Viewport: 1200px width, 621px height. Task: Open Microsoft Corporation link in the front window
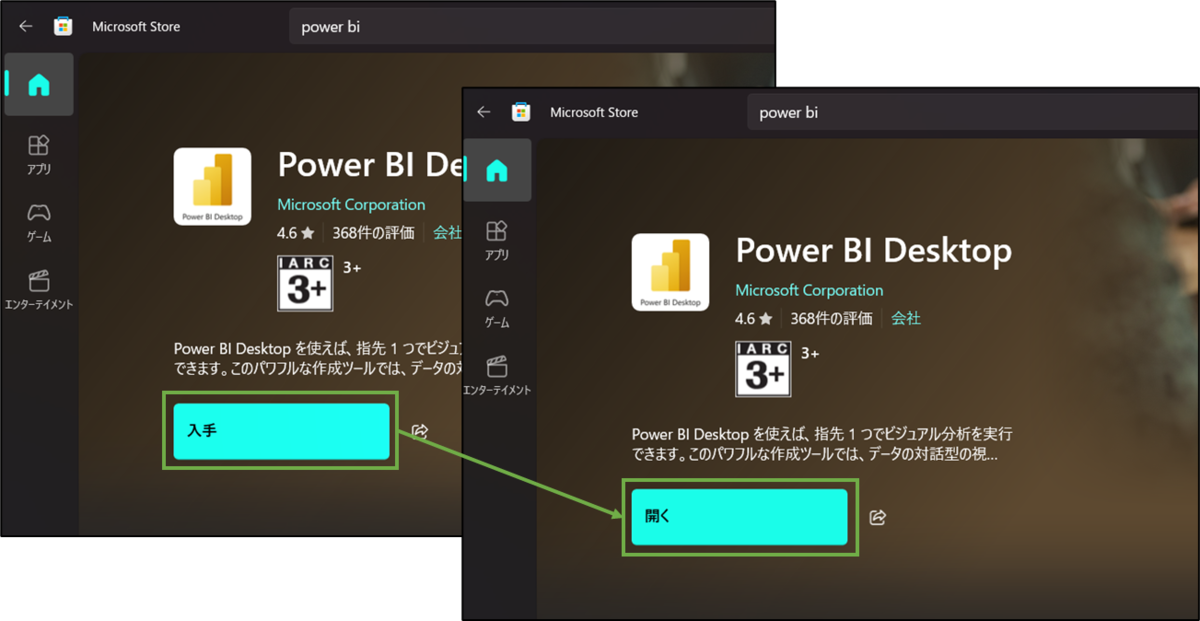click(x=809, y=290)
